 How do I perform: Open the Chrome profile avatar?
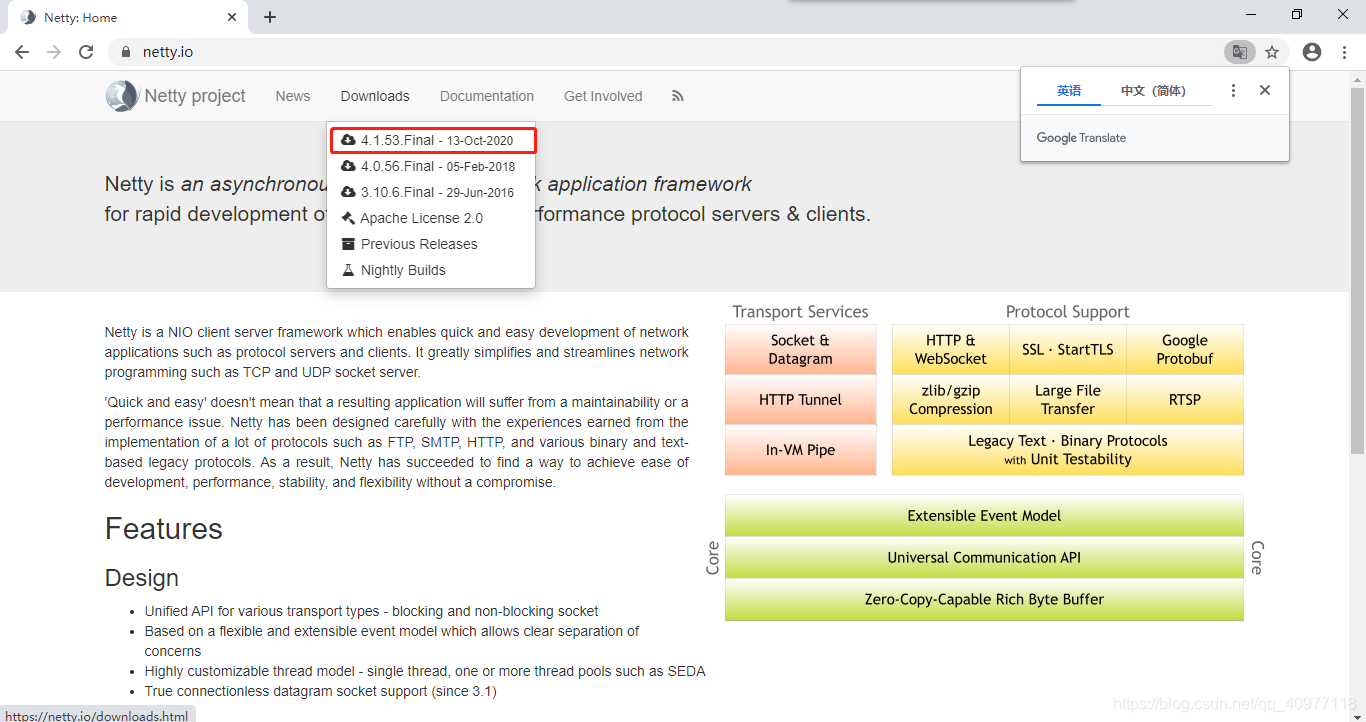click(x=1312, y=52)
